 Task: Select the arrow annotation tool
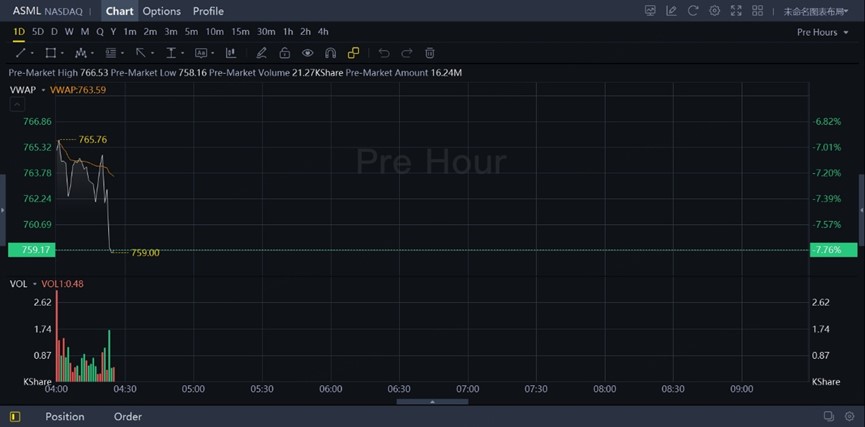(x=141, y=53)
